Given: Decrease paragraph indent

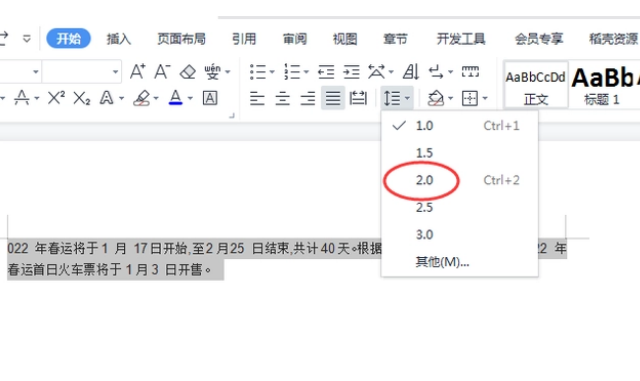Looking at the screenshot, I should coord(326,72).
